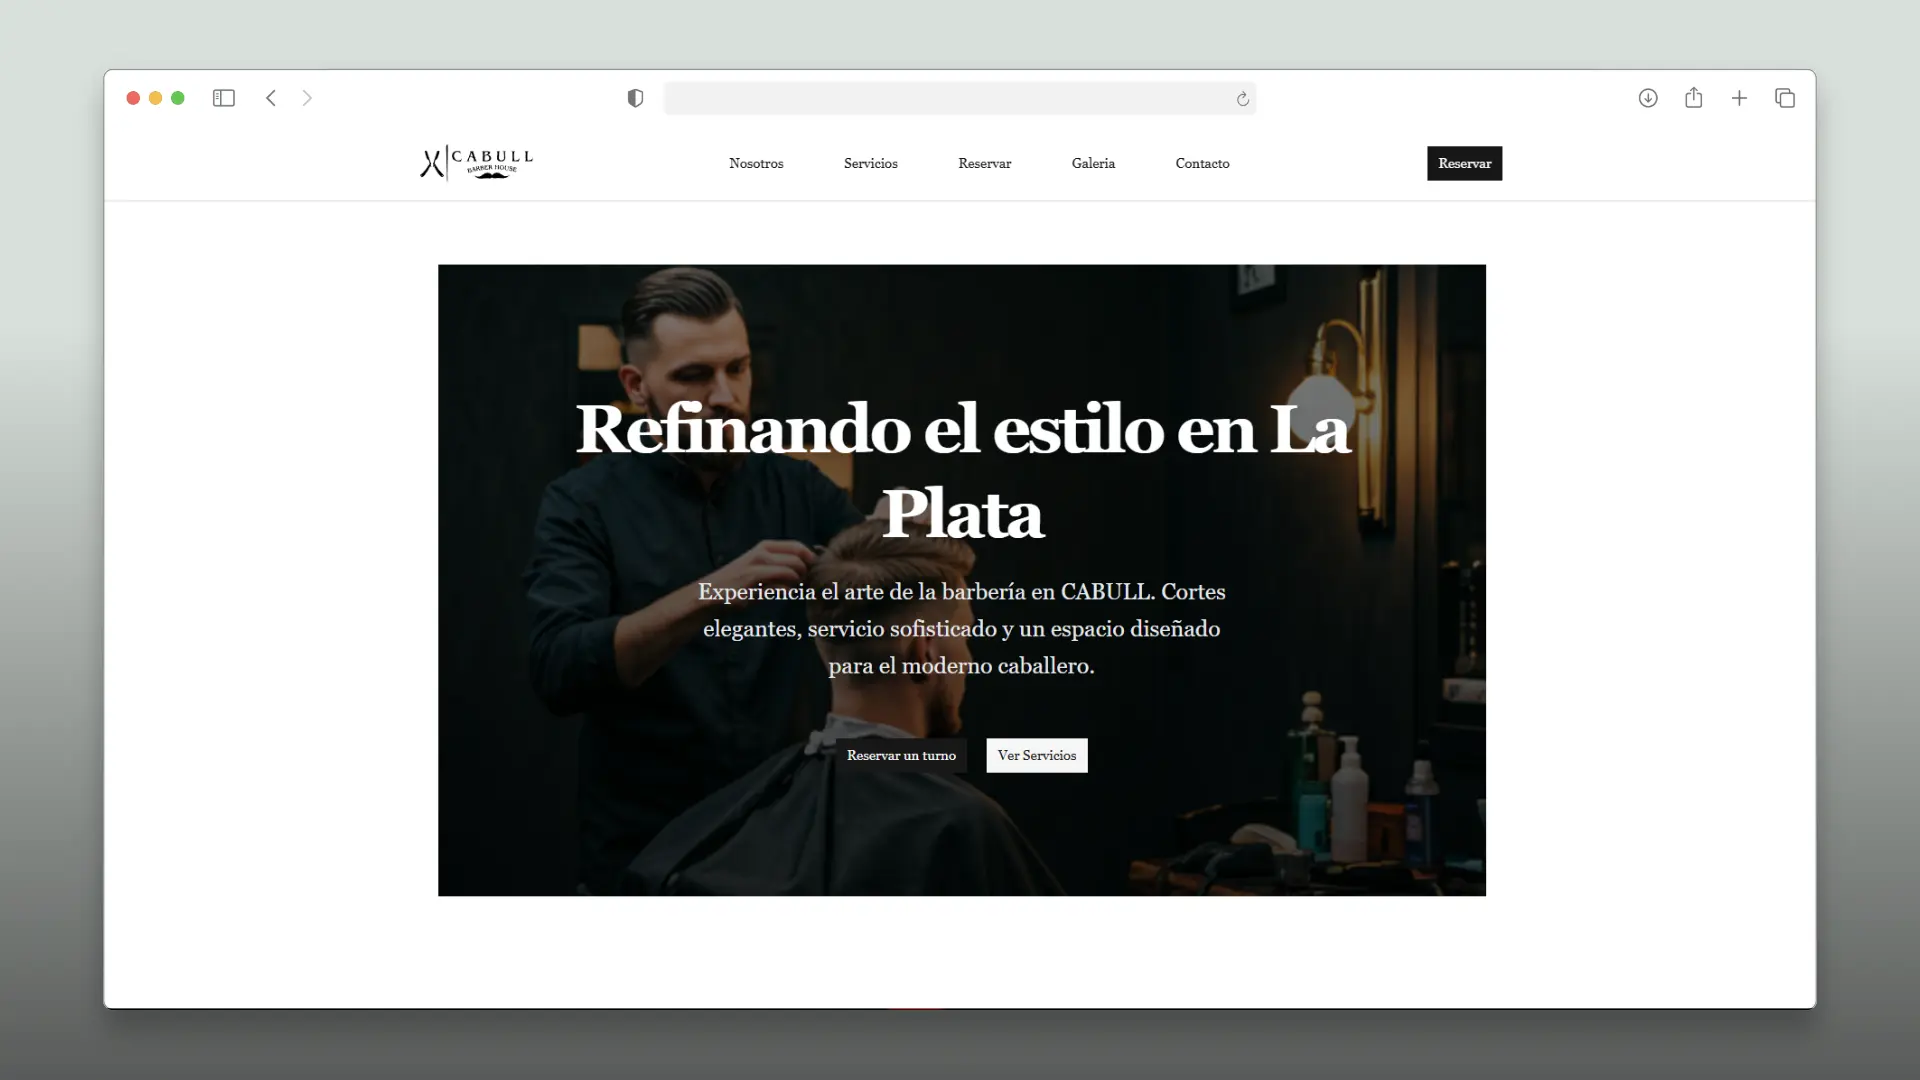
Task: Go to Servicios in navigation
Action: 870,163
